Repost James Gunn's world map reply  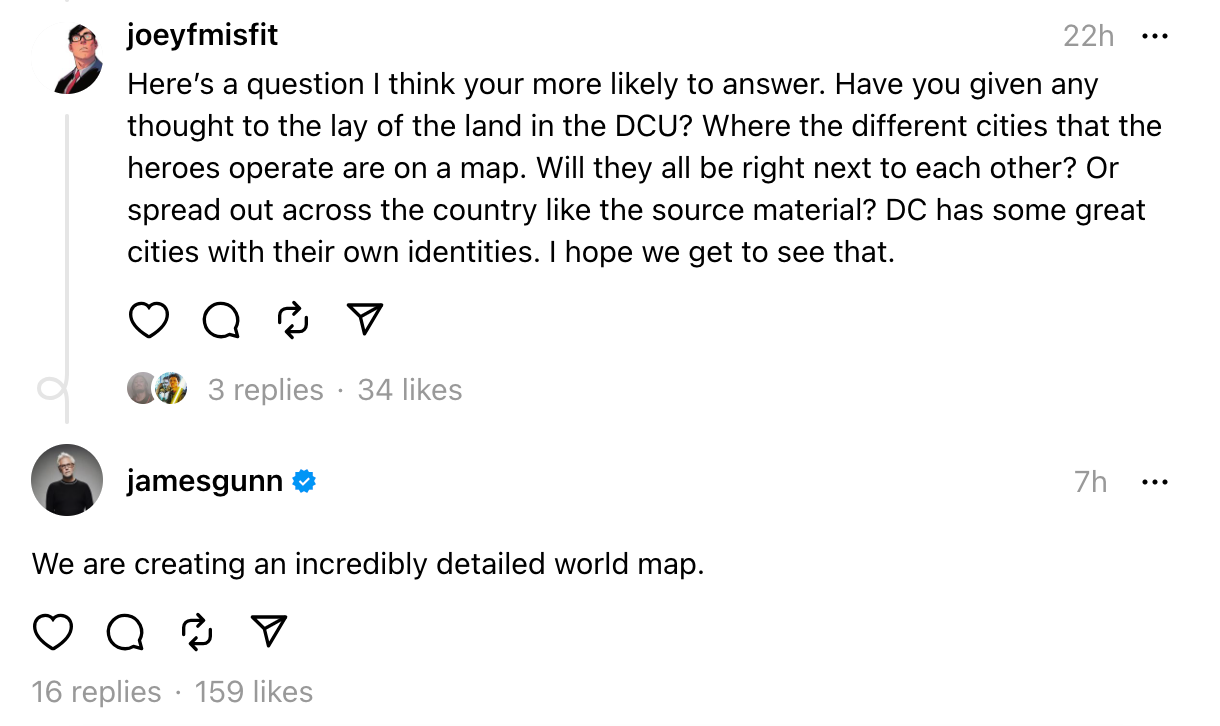[x=196, y=632]
